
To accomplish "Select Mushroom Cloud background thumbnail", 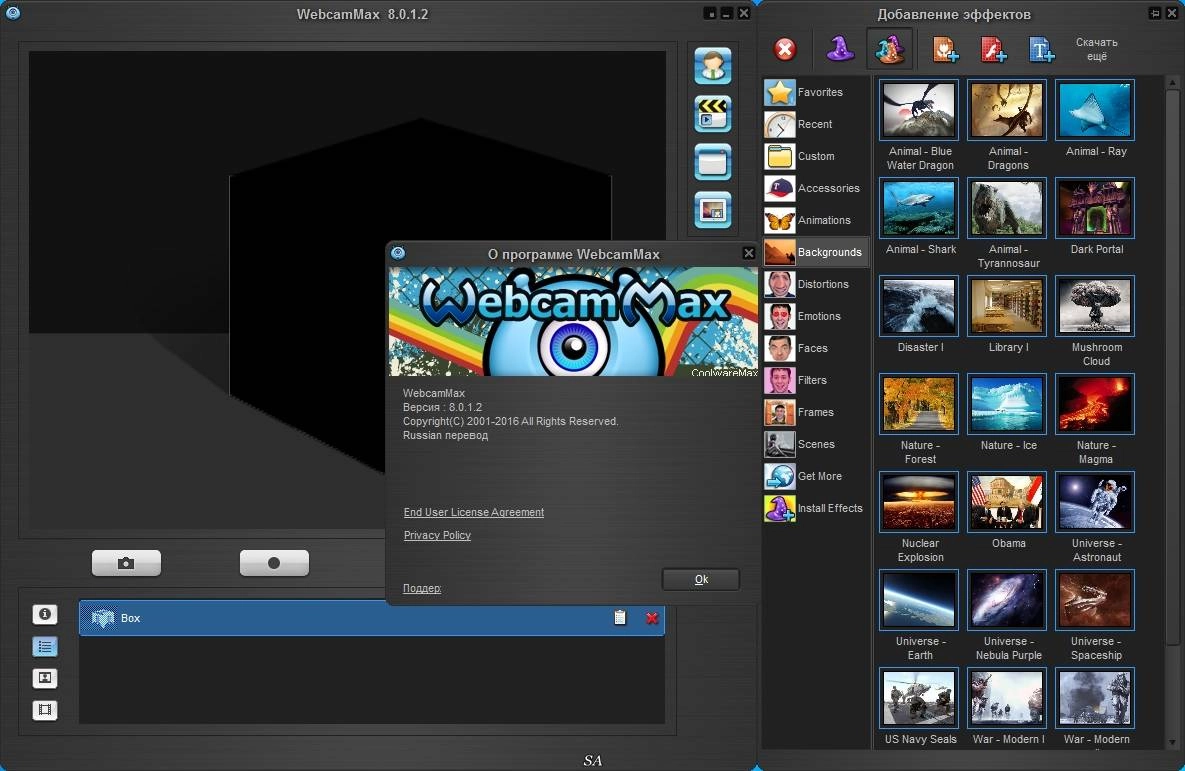I will pyautogui.click(x=1095, y=306).
